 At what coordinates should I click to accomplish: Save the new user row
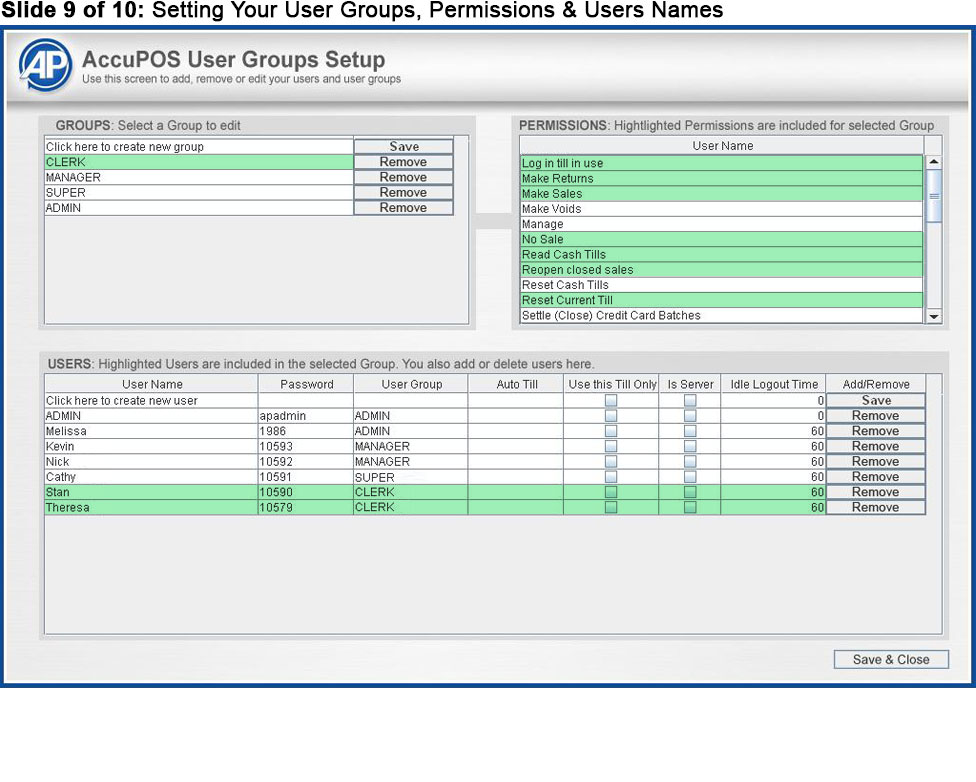(876, 400)
